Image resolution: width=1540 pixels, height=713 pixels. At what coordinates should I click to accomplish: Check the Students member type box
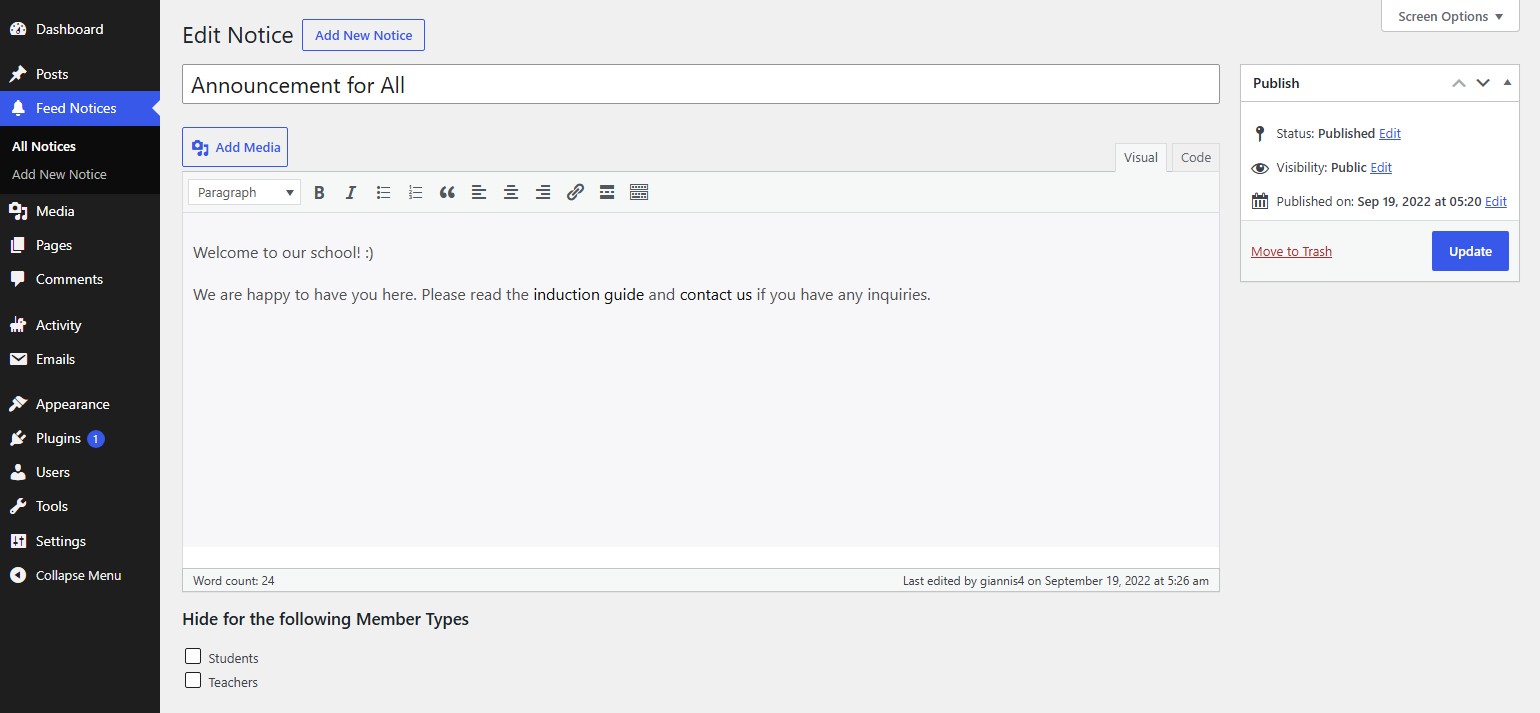click(x=193, y=656)
